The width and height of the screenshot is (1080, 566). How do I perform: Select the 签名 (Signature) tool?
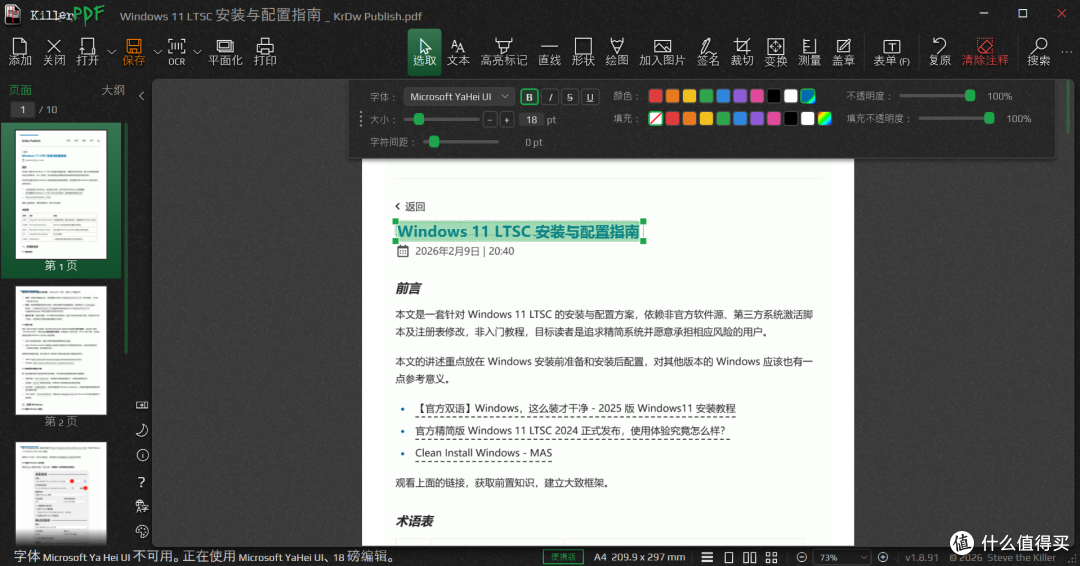click(x=707, y=52)
